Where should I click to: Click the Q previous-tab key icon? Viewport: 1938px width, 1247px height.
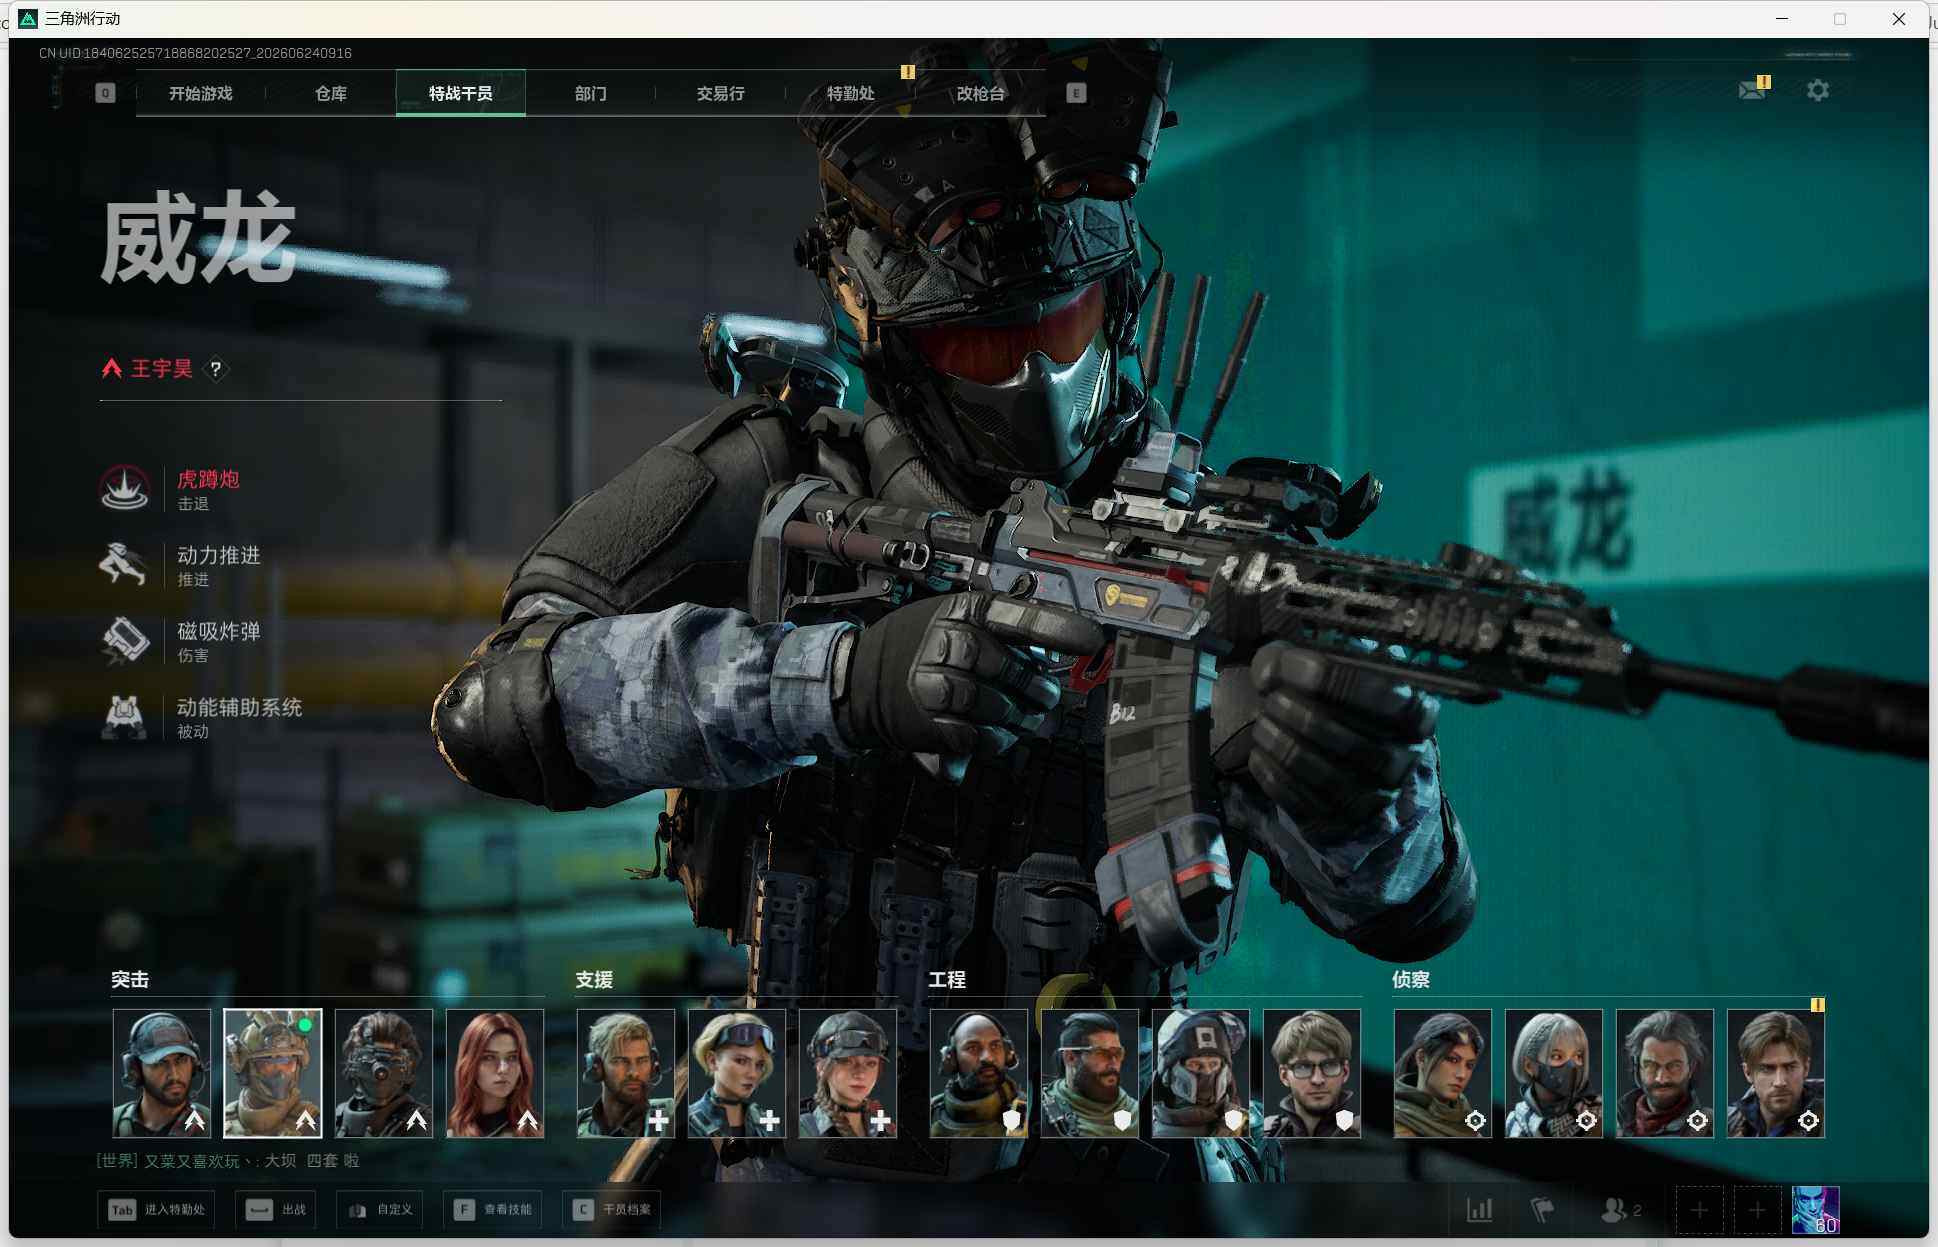[105, 93]
